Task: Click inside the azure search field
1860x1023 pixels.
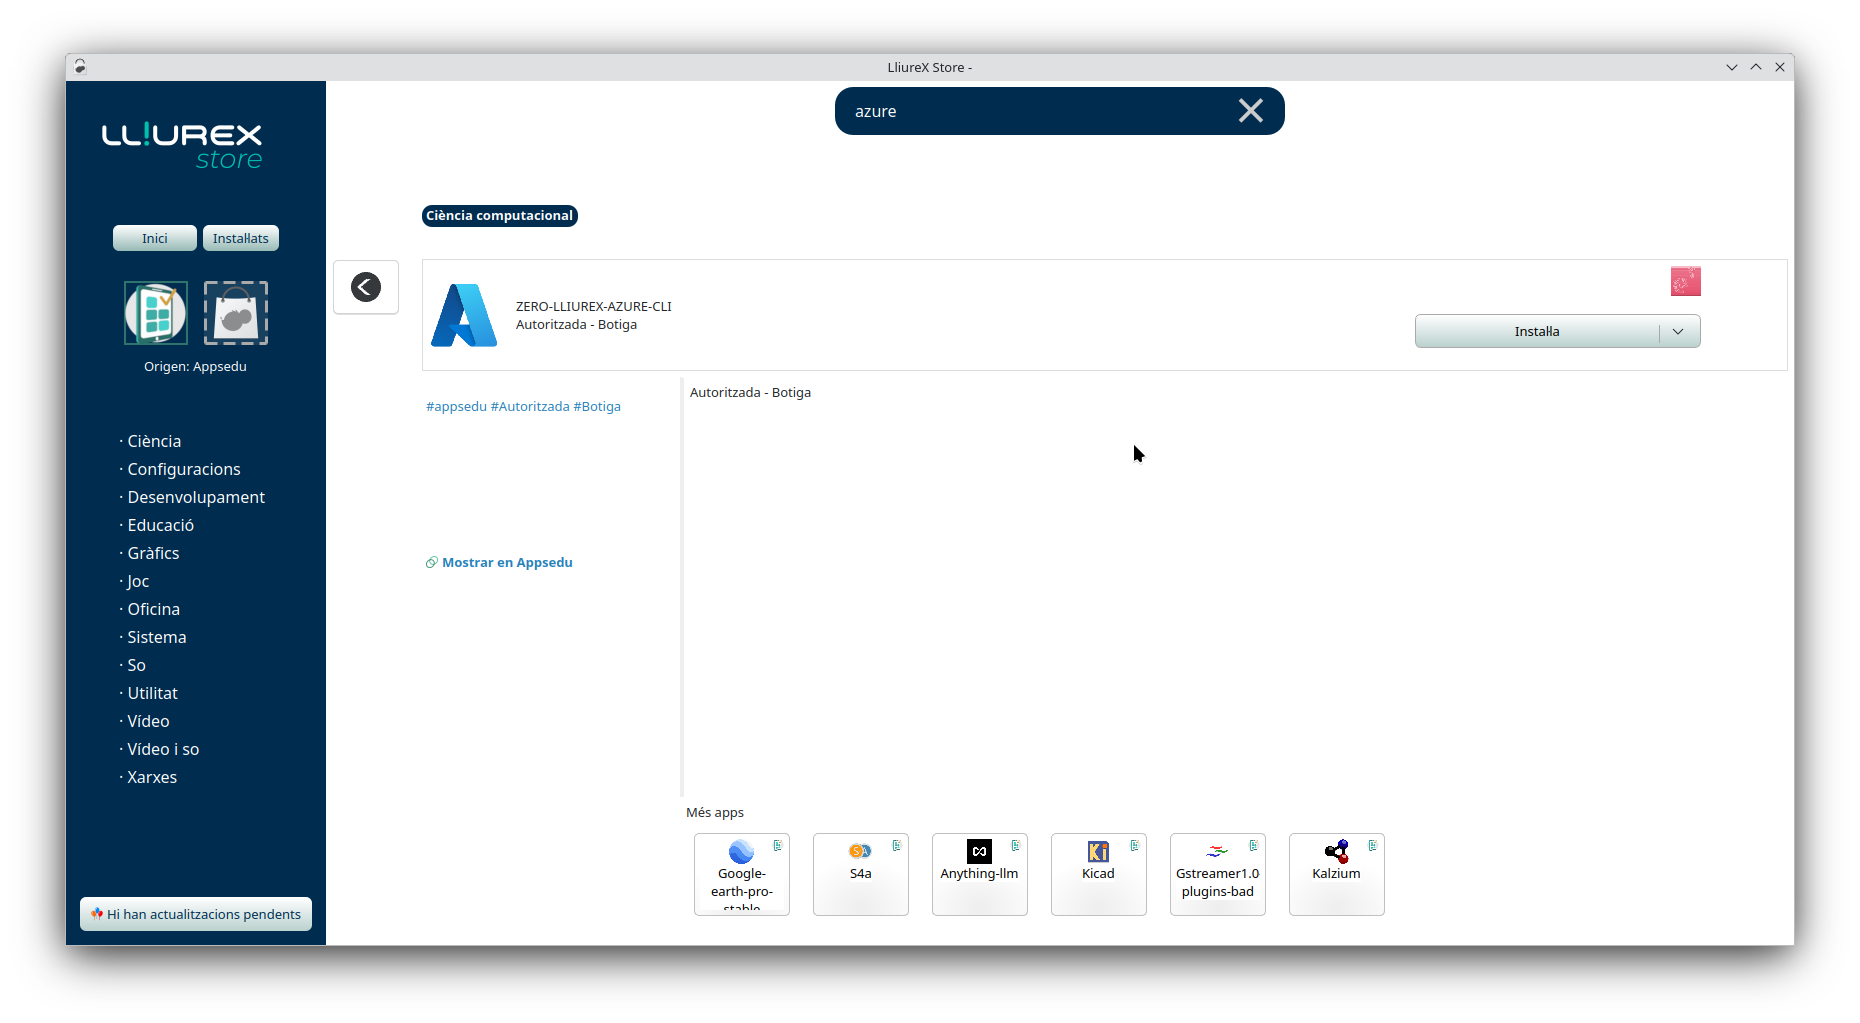Action: [1030, 111]
